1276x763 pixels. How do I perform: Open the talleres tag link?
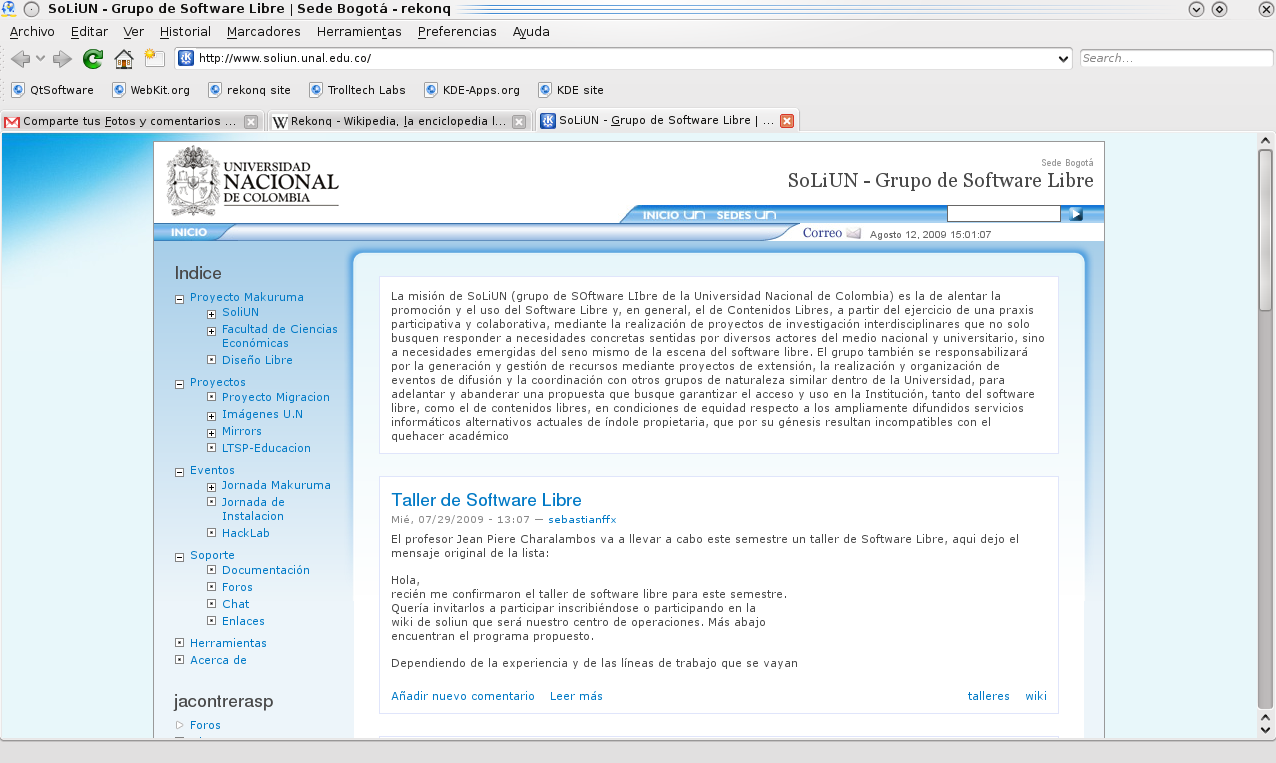tap(989, 696)
